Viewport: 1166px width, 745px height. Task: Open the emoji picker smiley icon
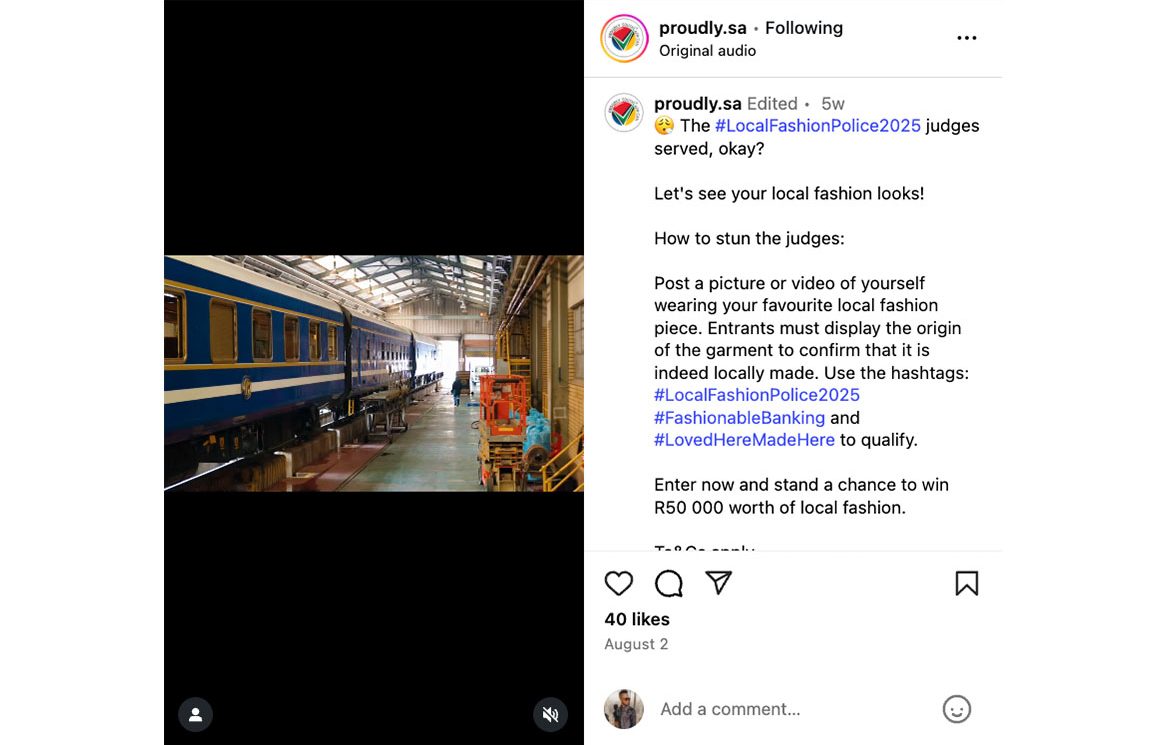[x=956, y=709]
